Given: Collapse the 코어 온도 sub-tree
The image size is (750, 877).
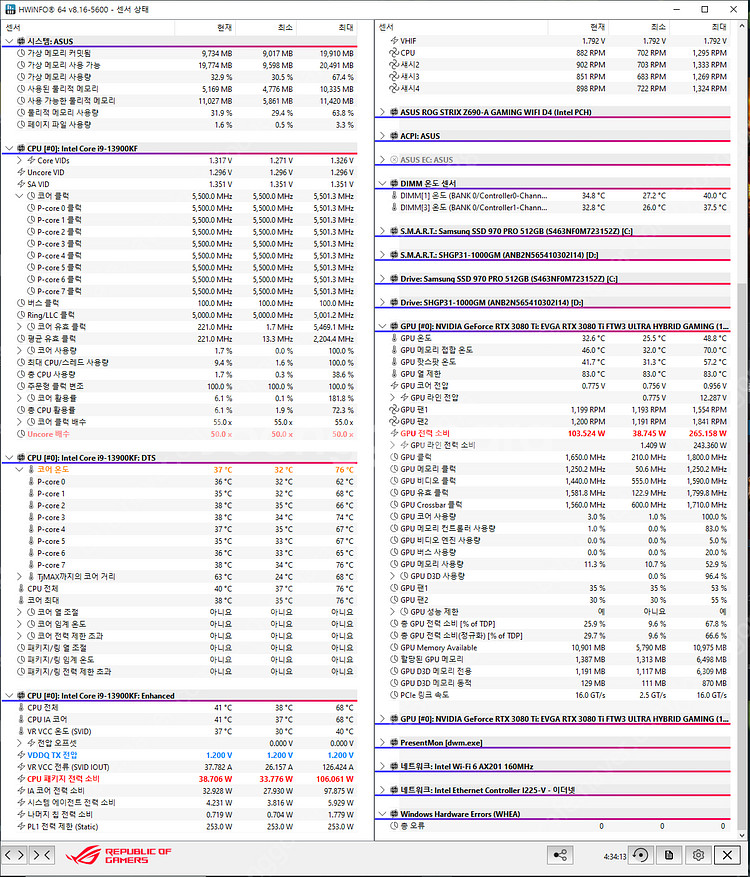Looking at the screenshot, I should coord(20,470).
